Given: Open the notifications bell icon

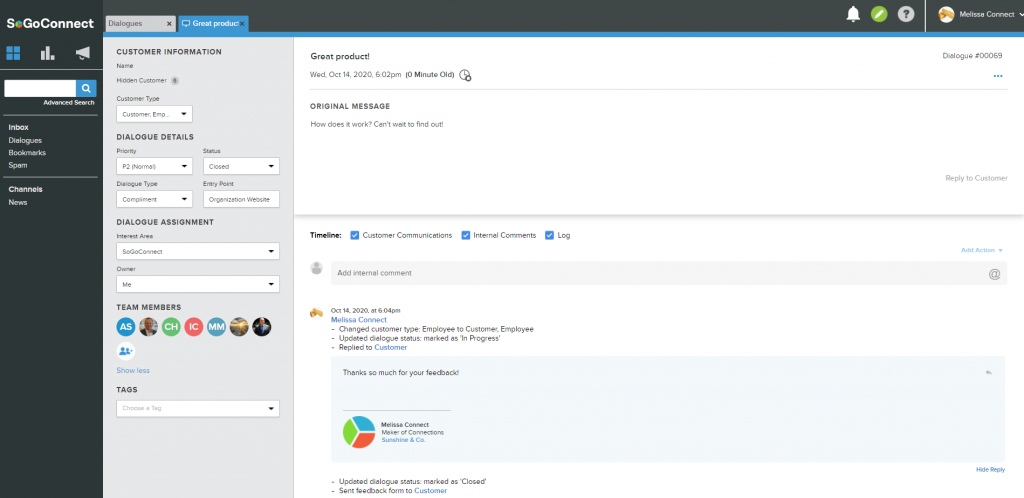Looking at the screenshot, I should pos(853,14).
